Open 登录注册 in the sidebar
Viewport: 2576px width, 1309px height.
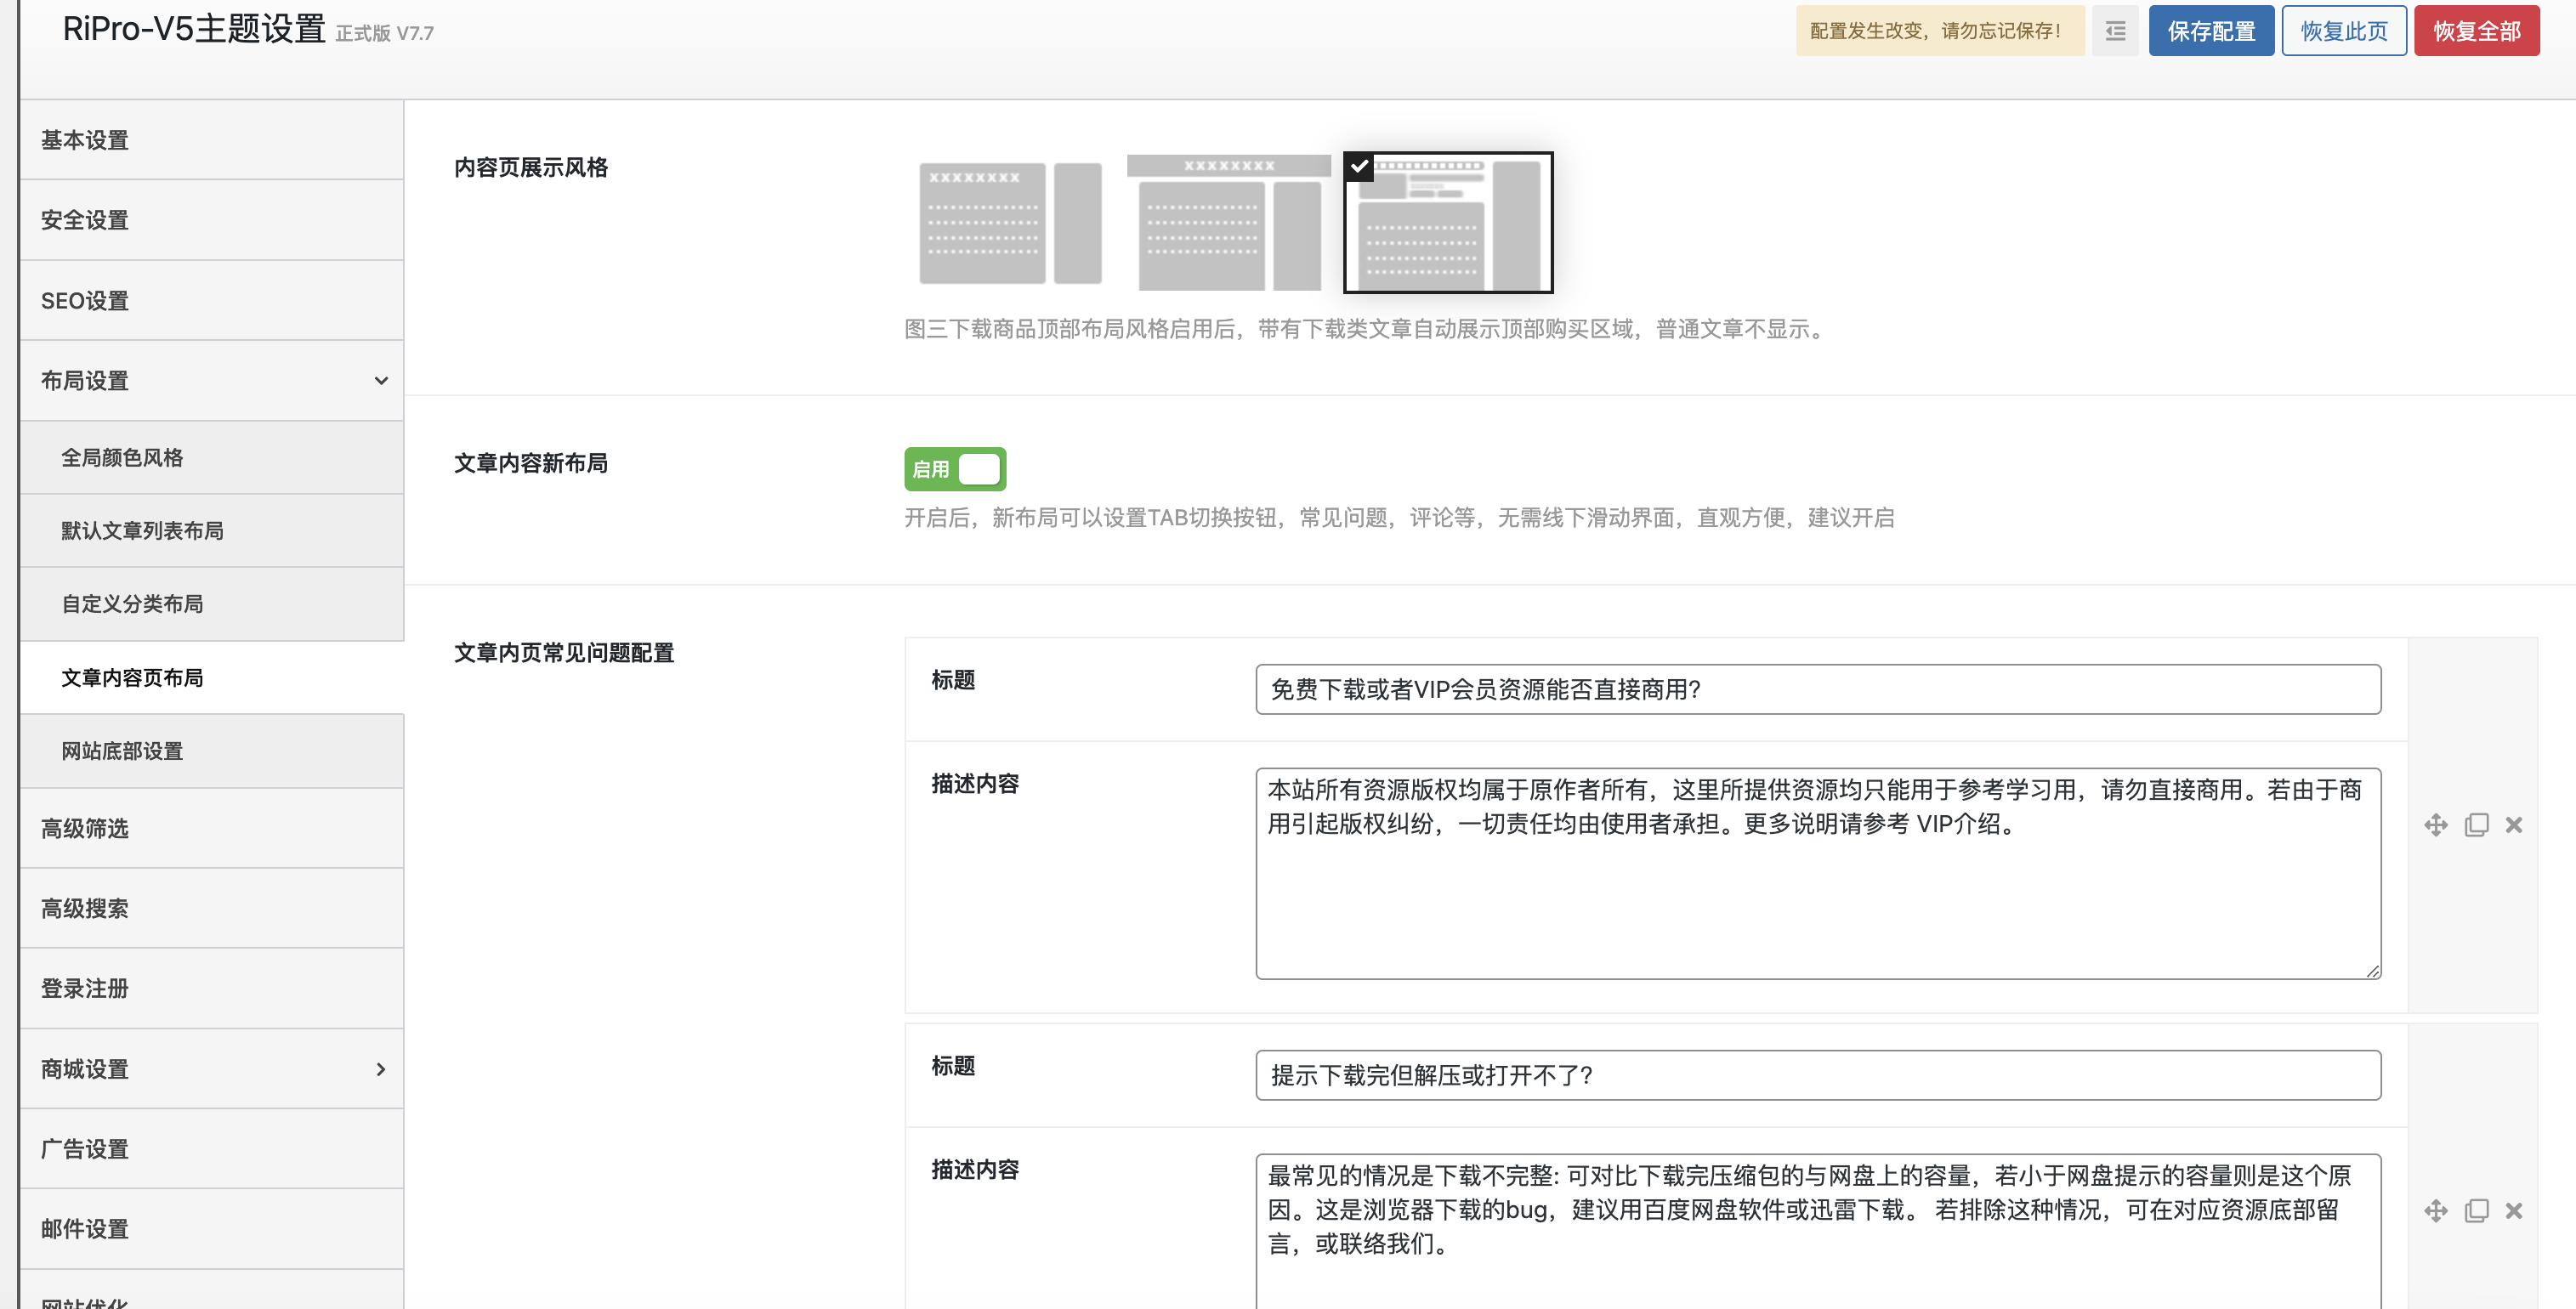(212, 988)
